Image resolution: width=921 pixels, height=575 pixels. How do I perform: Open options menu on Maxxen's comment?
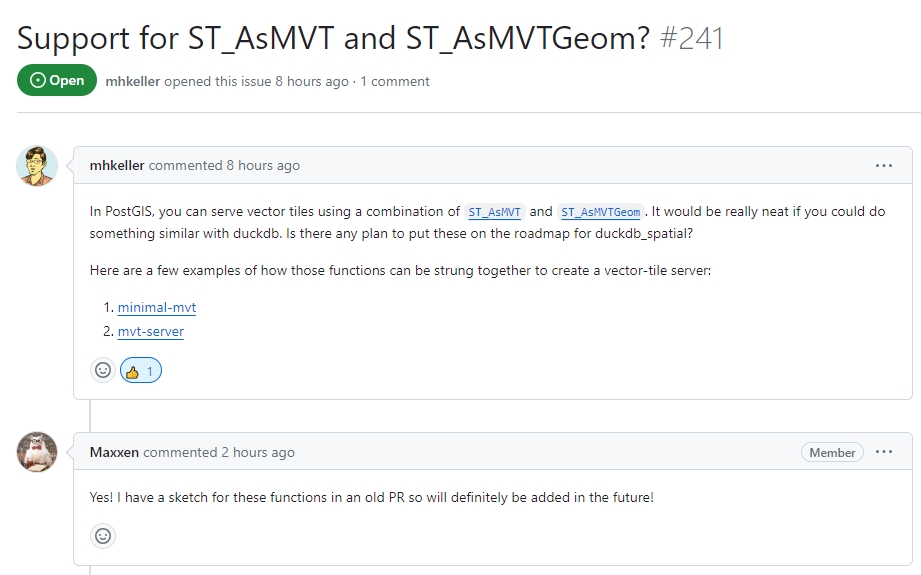(x=883, y=452)
